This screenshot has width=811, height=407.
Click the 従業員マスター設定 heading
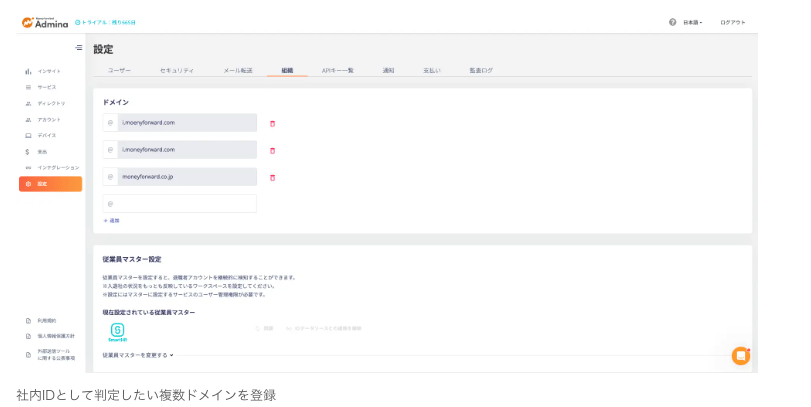coord(132,259)
